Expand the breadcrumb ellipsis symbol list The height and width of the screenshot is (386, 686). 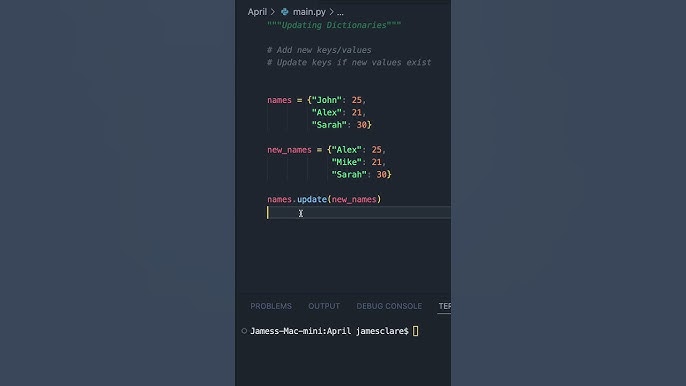[x=340, y=12]
